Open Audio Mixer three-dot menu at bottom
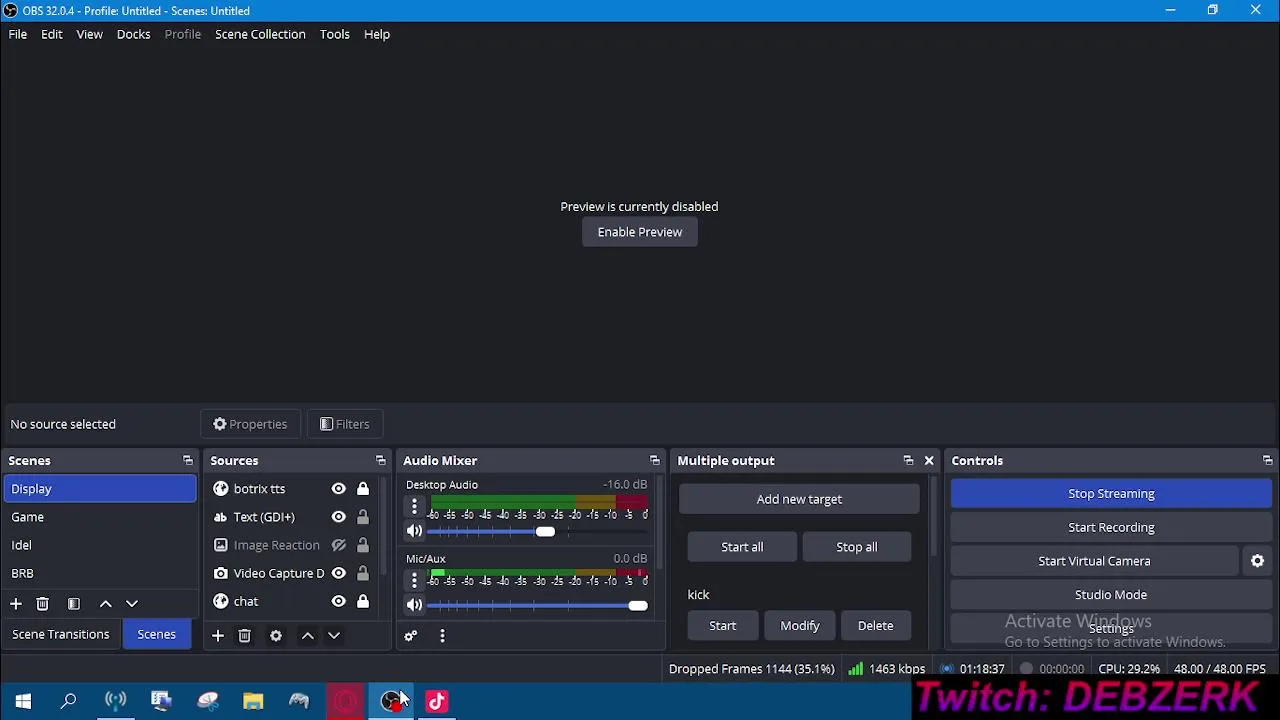The height and width of the screenshot is (720, 1280). (442, 636)
